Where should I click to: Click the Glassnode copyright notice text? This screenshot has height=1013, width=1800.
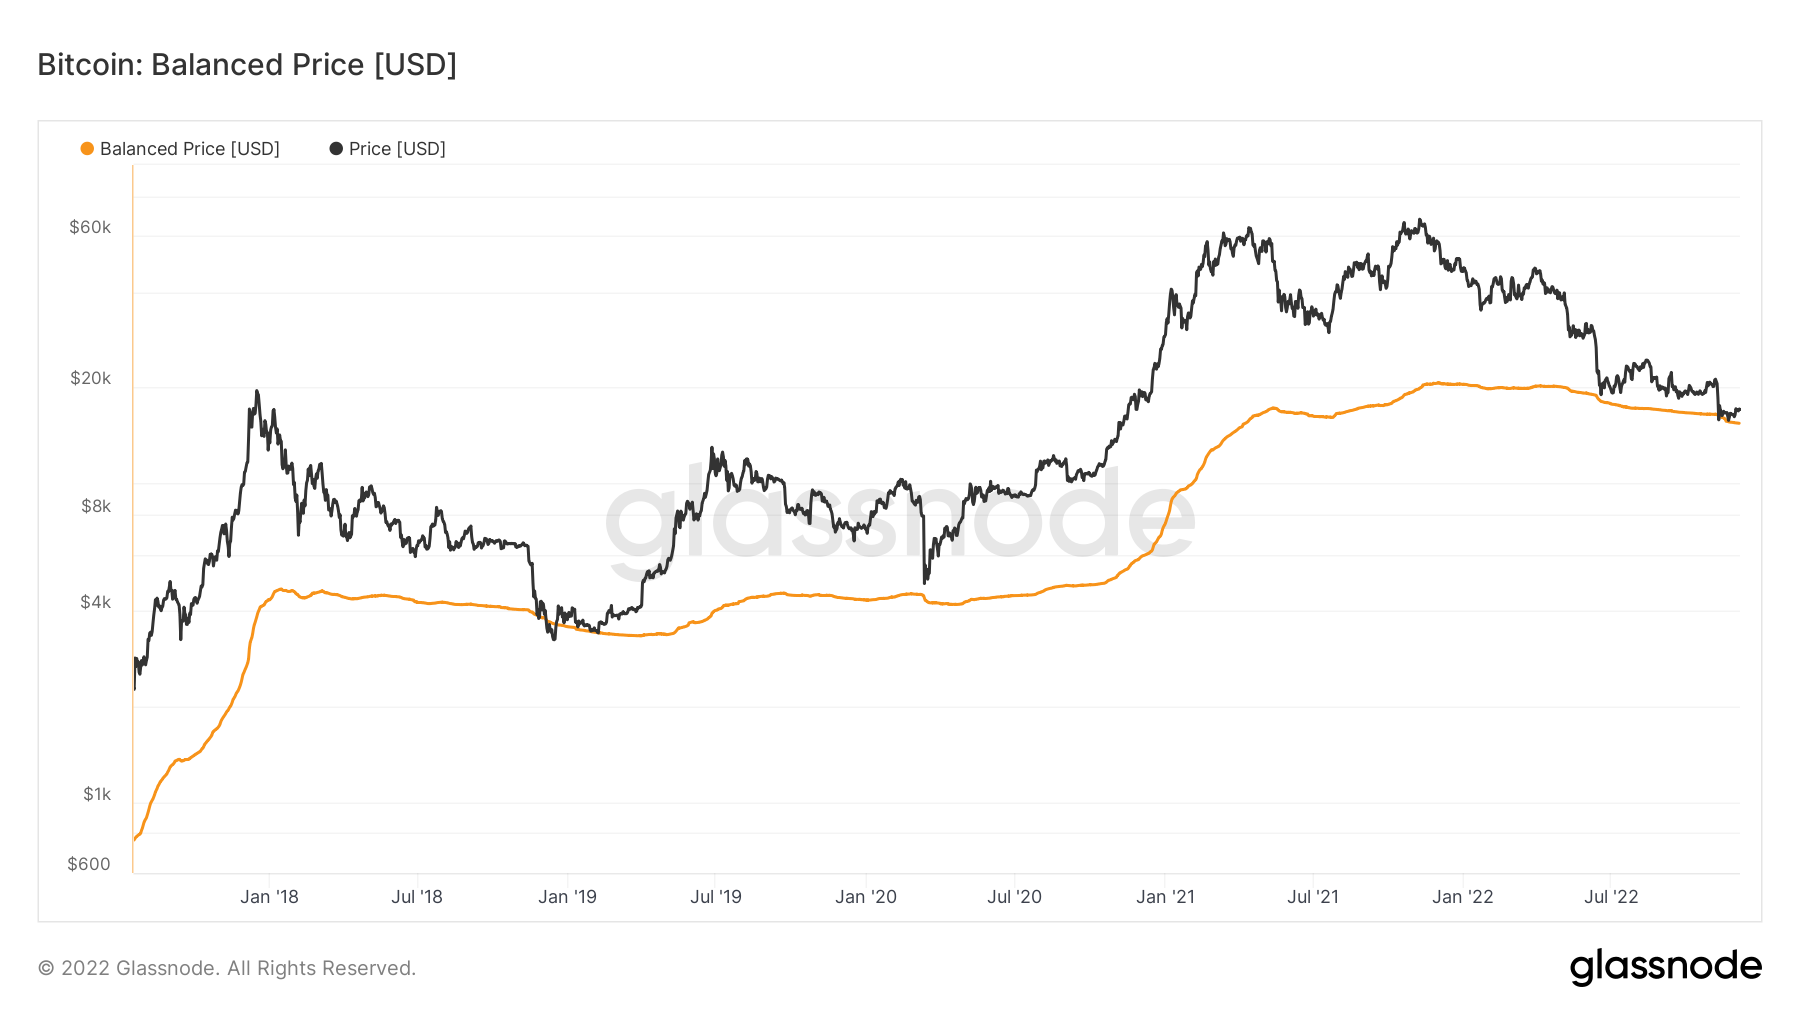point(227,968)
